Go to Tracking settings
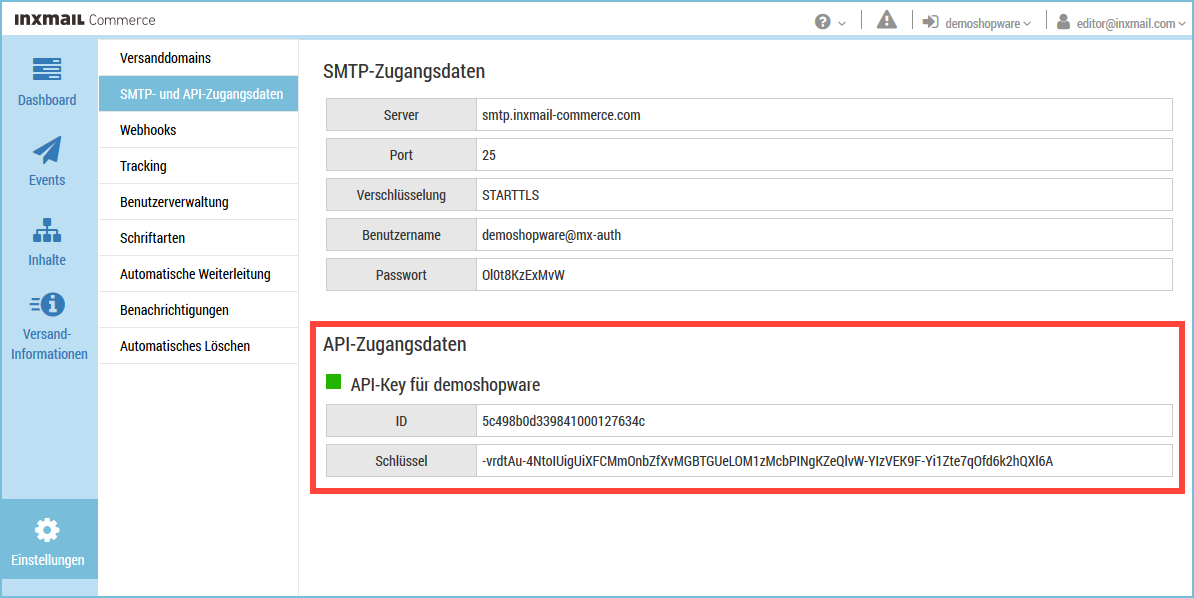Image resolution: width=1194 pixels, height=598 pixels. click(198, 166)
